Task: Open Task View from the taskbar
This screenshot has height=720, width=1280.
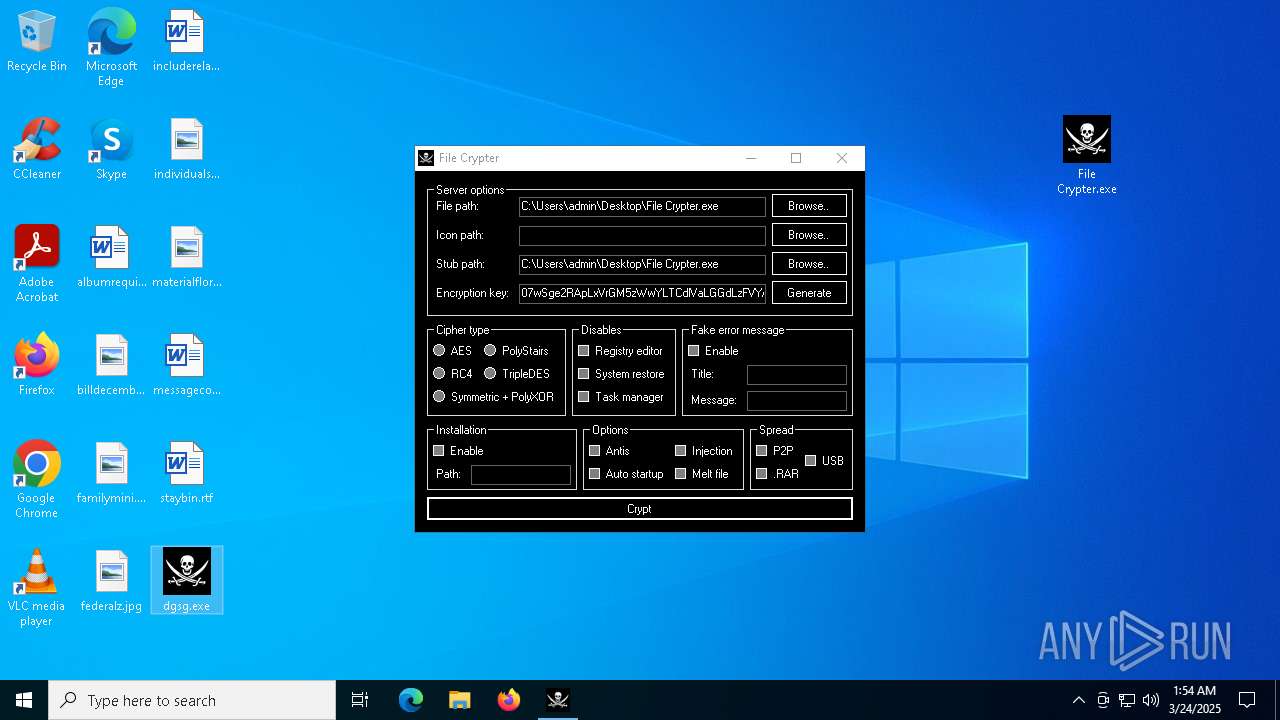Action: pos(360,700)
